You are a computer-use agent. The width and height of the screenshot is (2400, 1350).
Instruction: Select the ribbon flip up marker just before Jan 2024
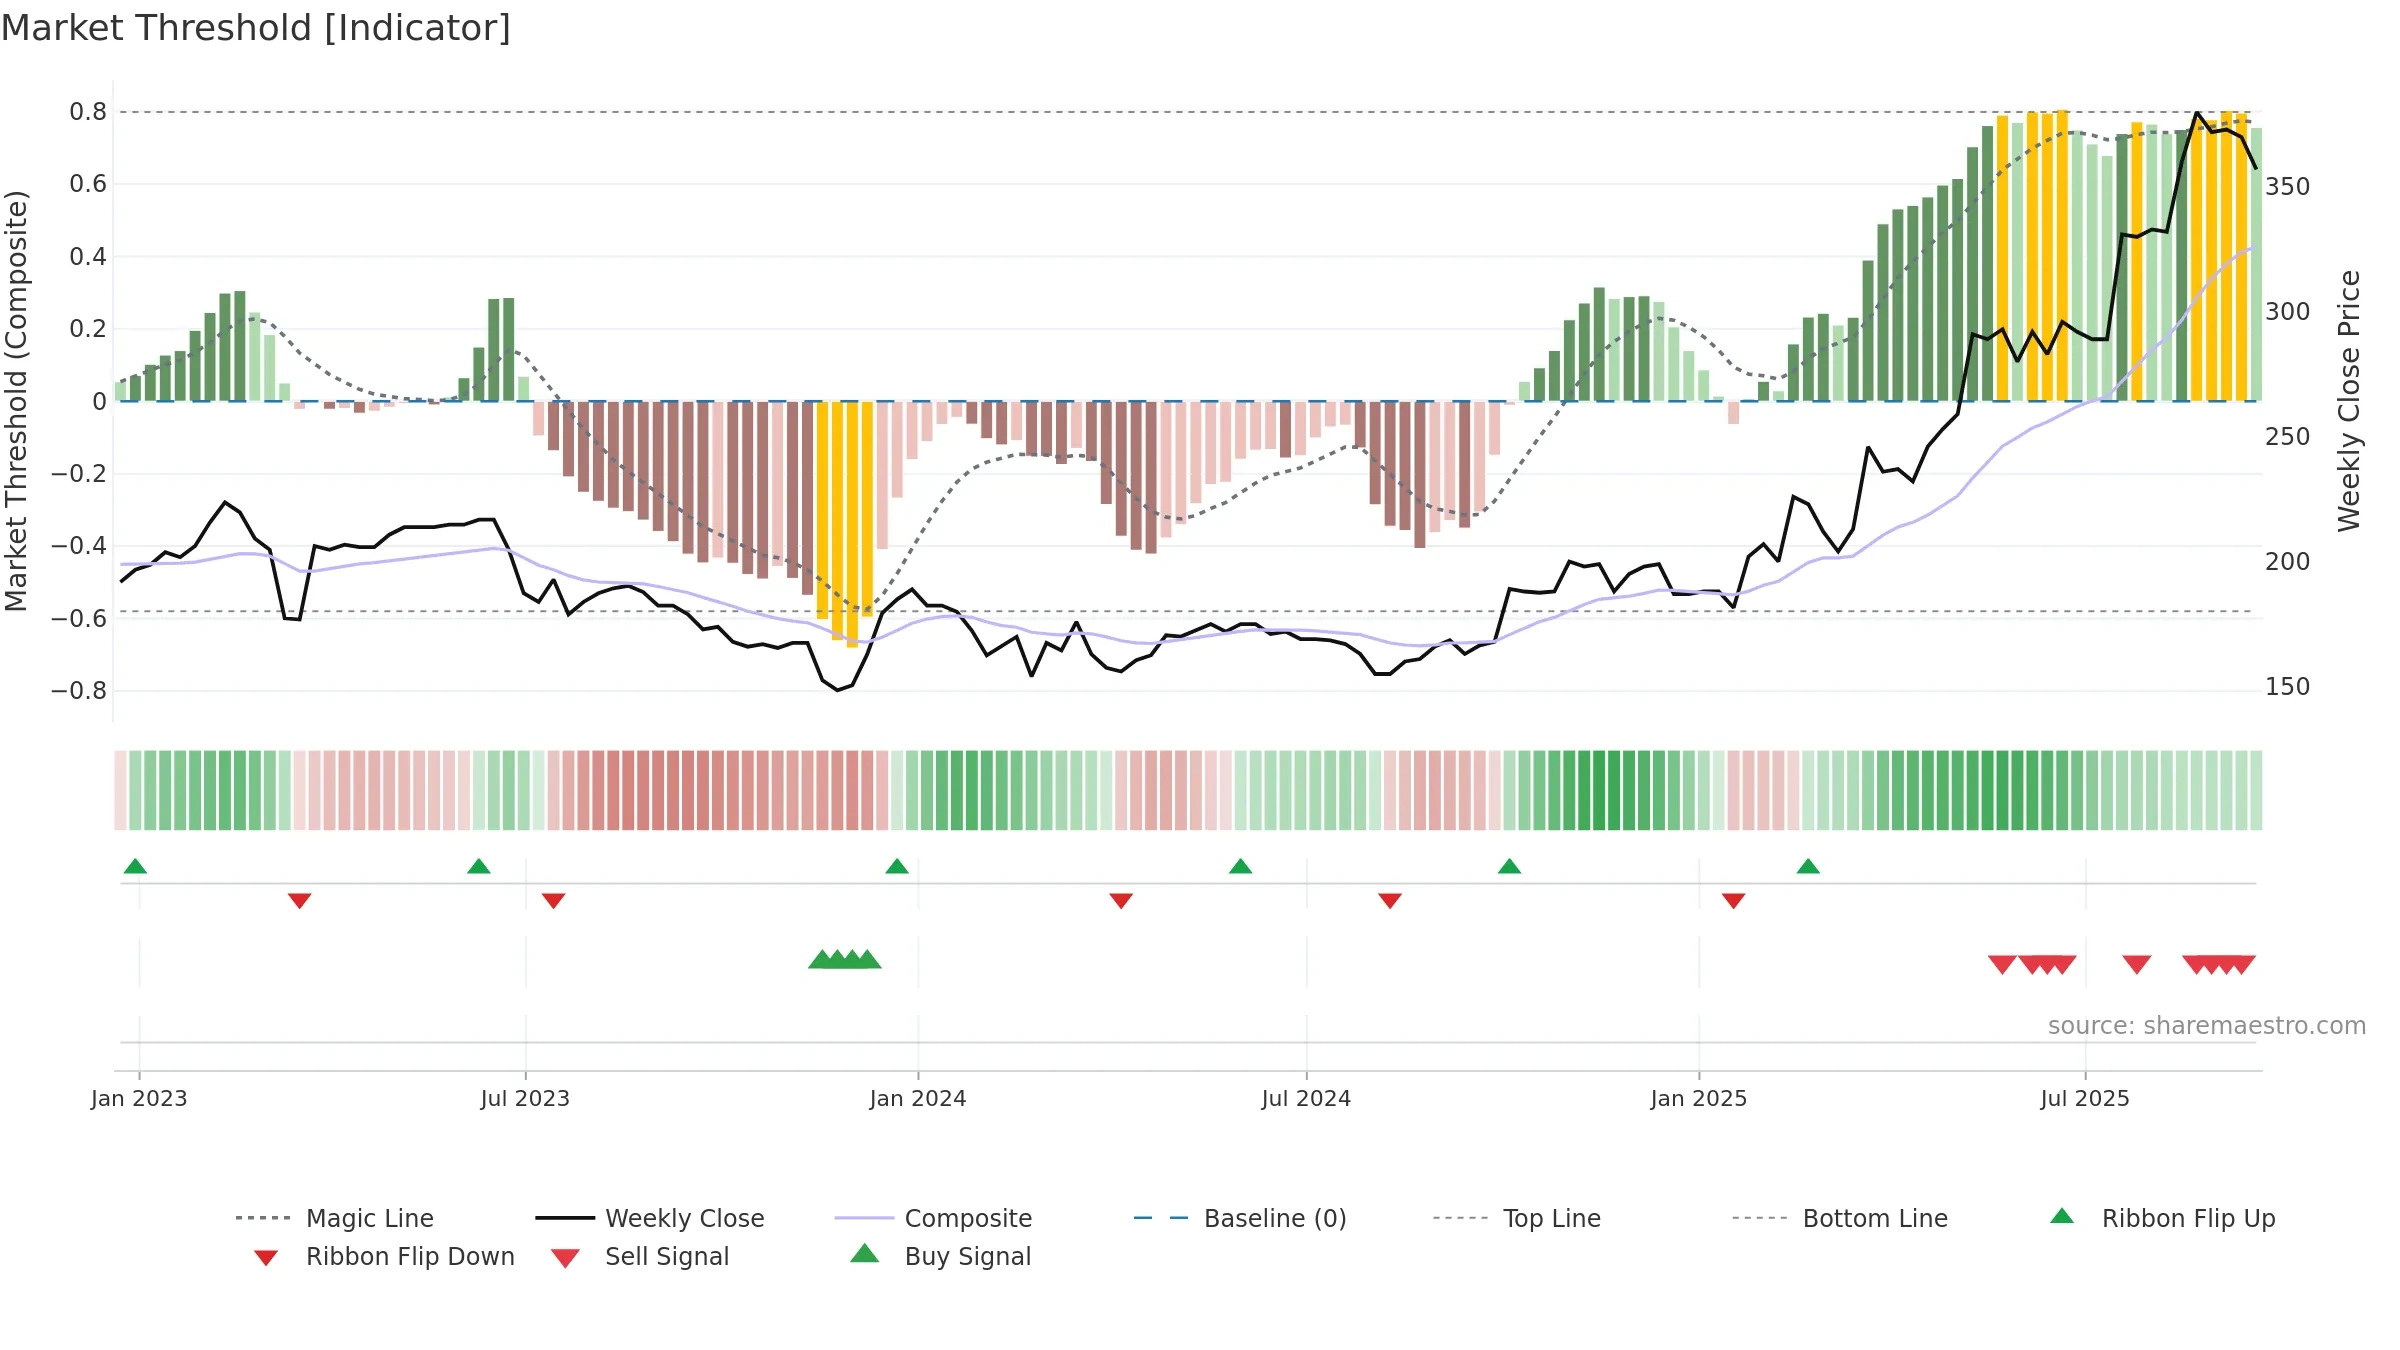pyautogui.click(x=897, y=866)
